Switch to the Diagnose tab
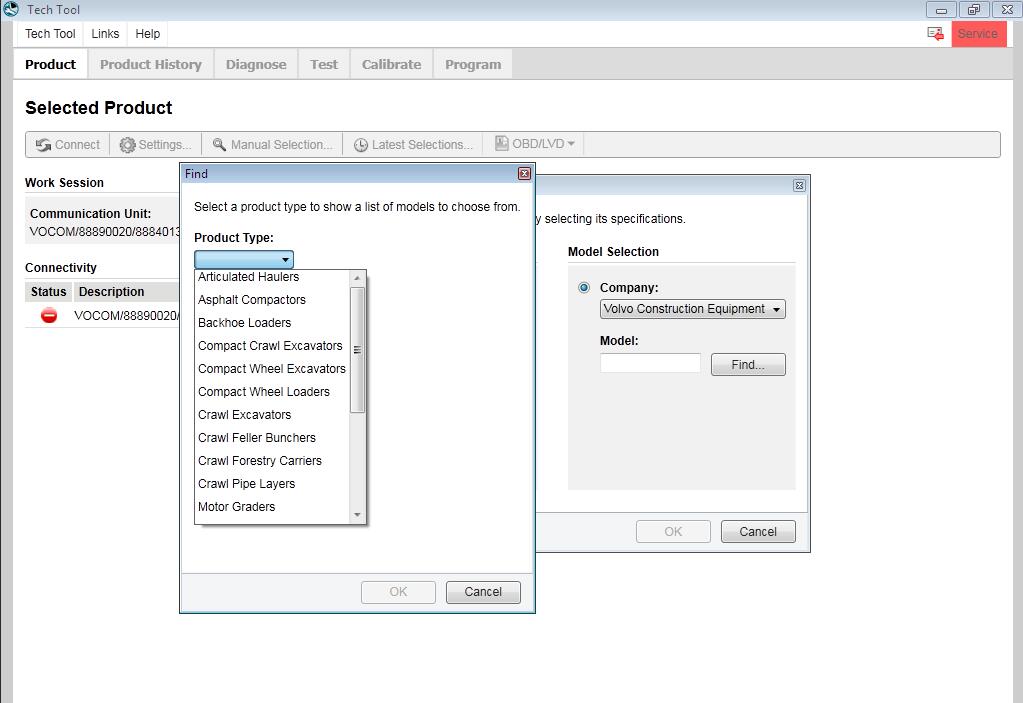The height and width of the screenshot is (703, 1023). 256,65
